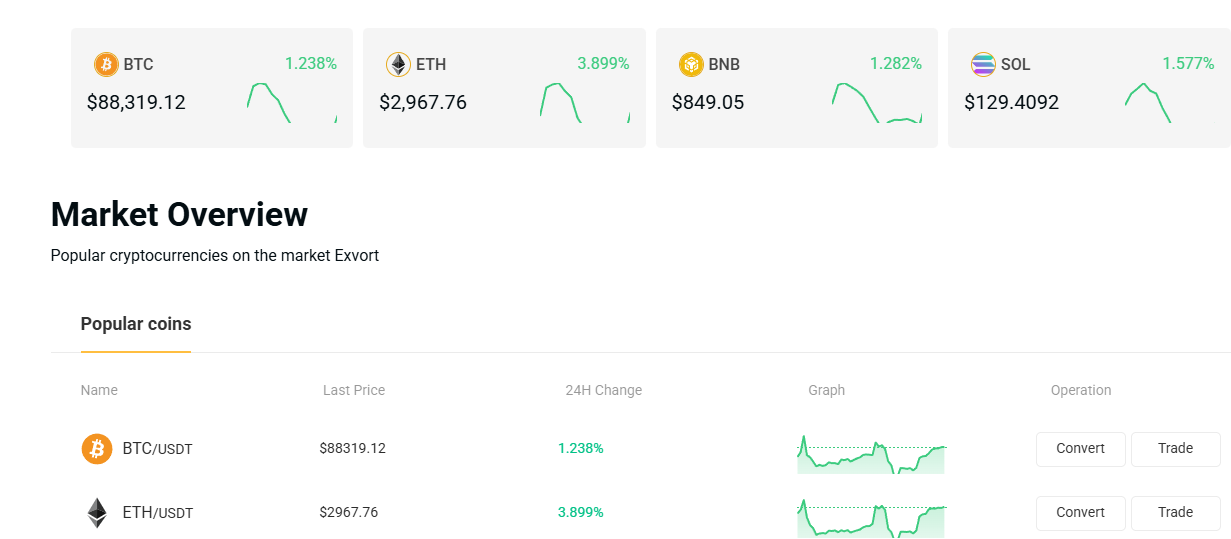View the BTC/USDT row graph thumbnail

tap(871, 455)
